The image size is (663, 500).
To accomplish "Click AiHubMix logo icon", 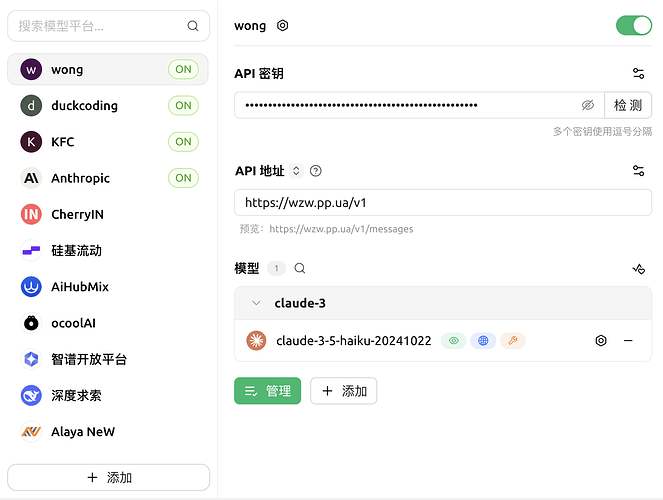I will (31, 287).
